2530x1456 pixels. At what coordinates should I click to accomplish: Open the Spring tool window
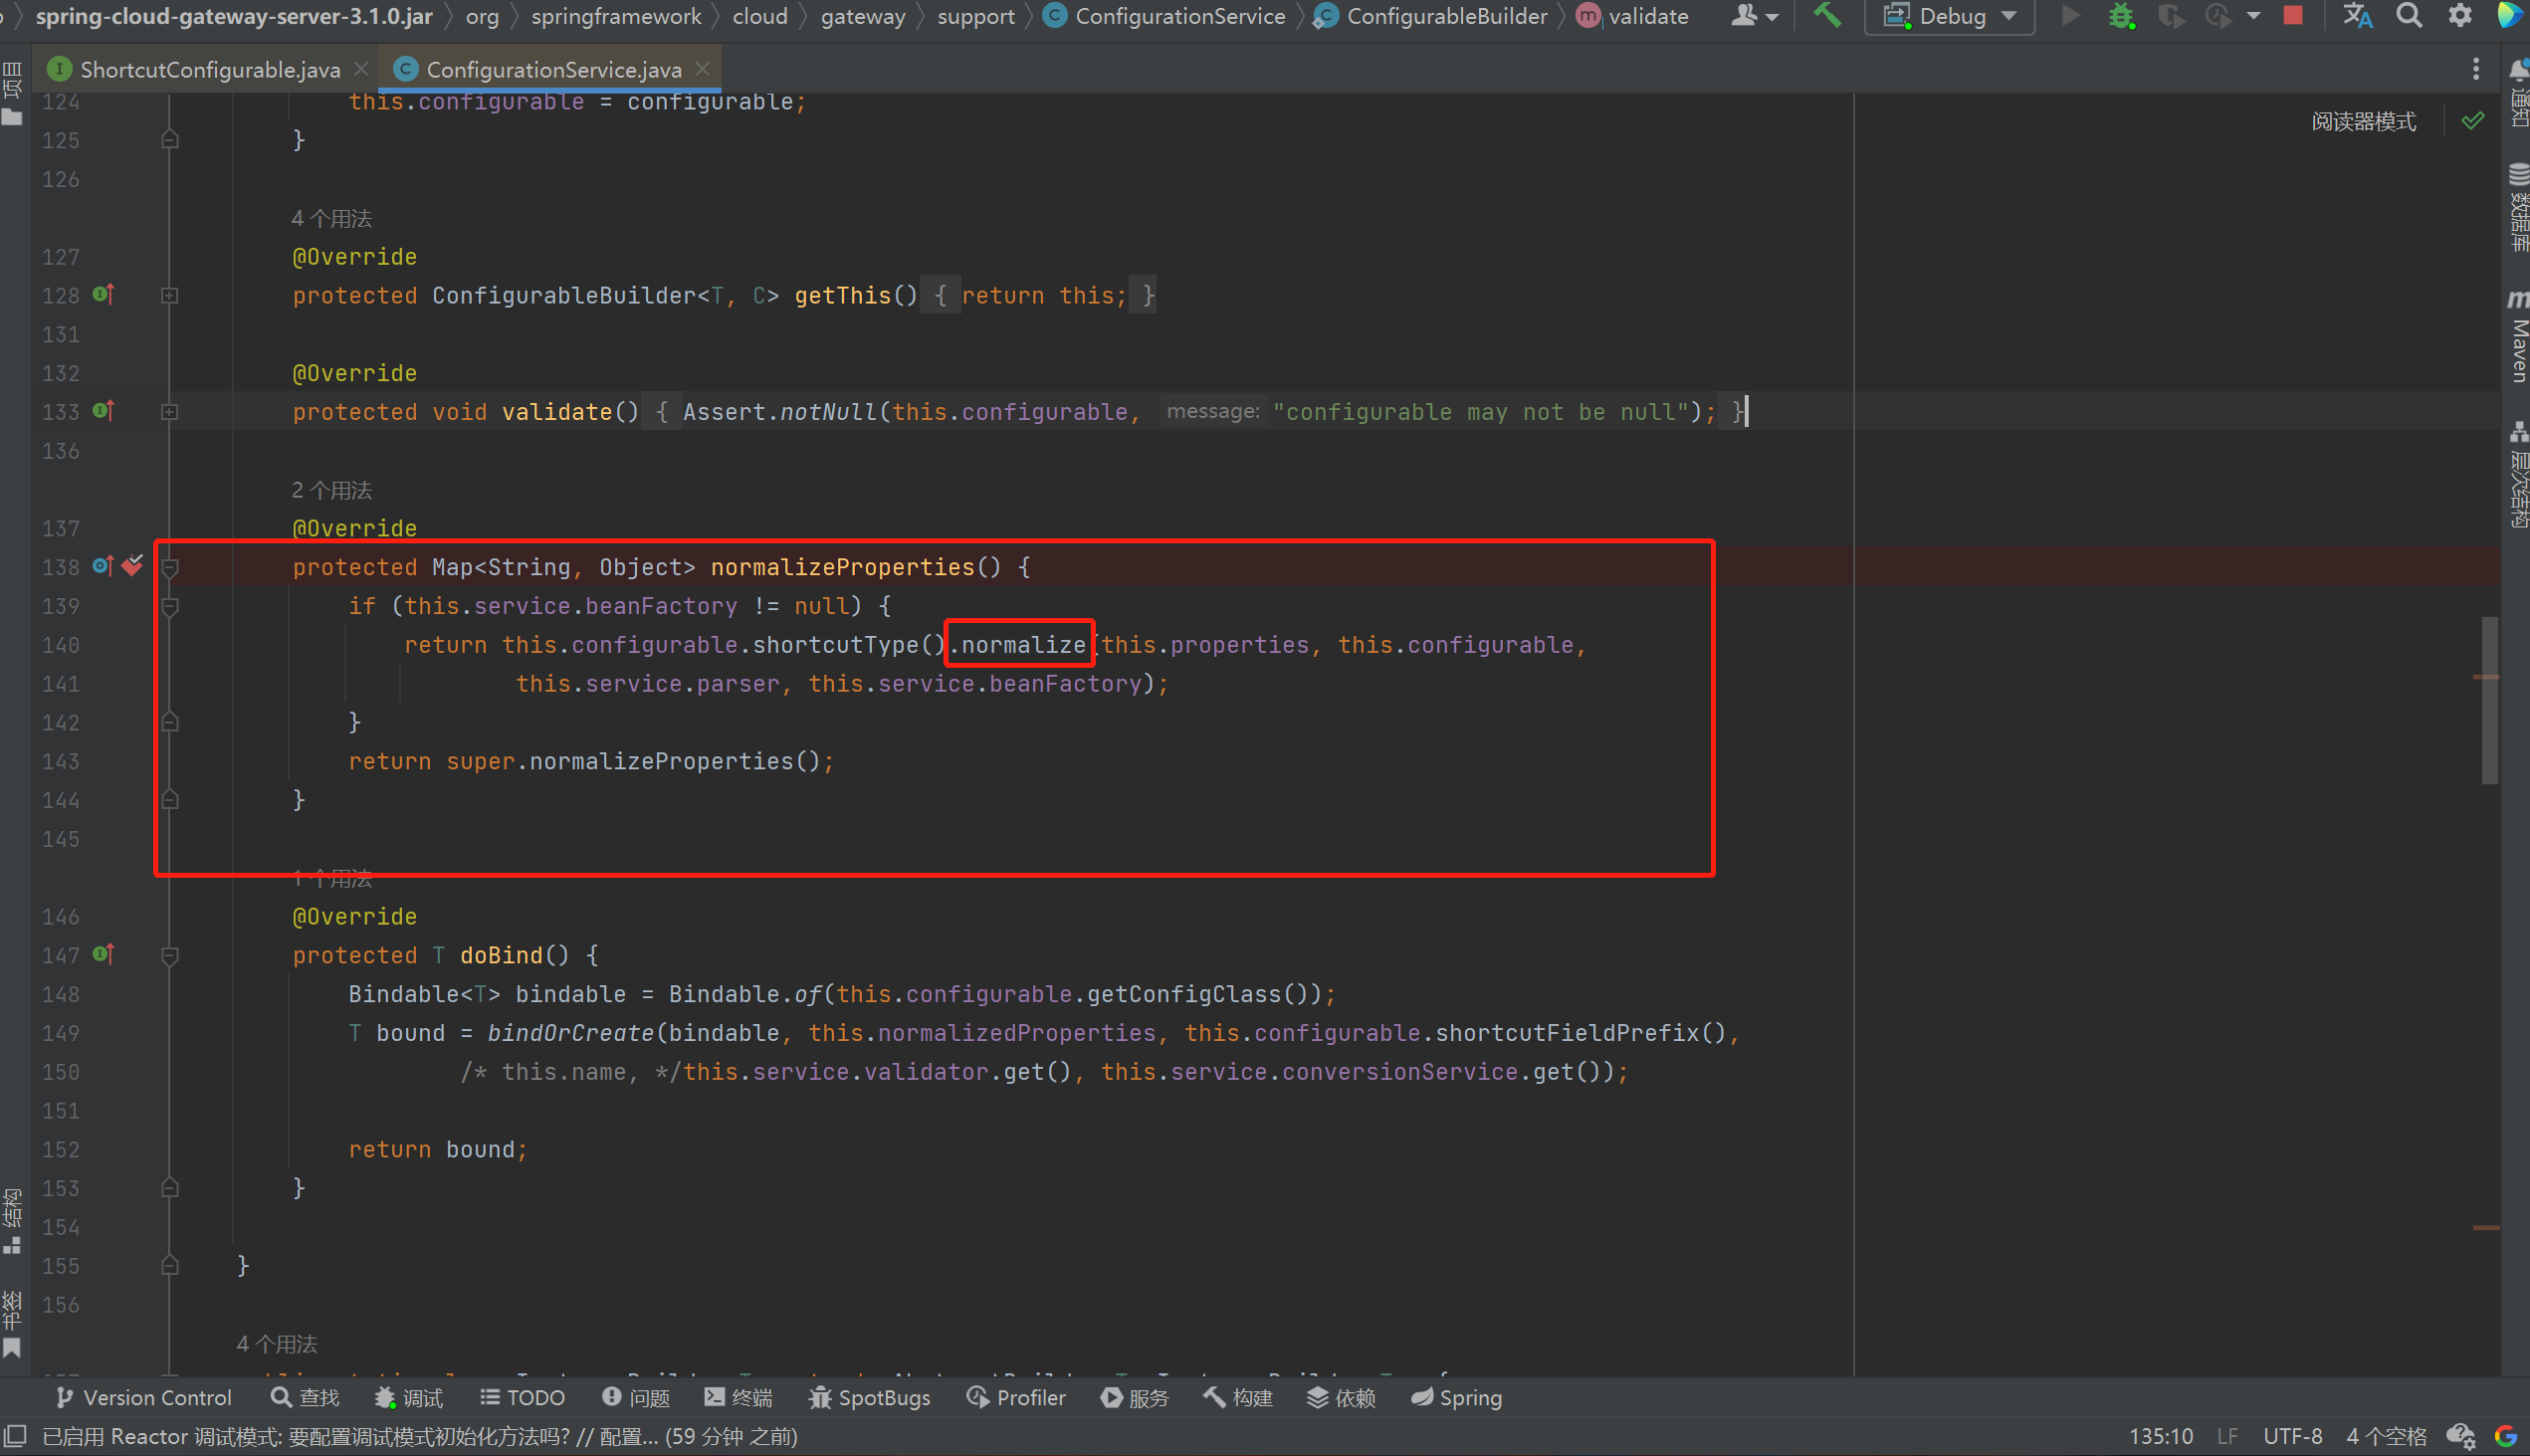click(1456, 1397)
